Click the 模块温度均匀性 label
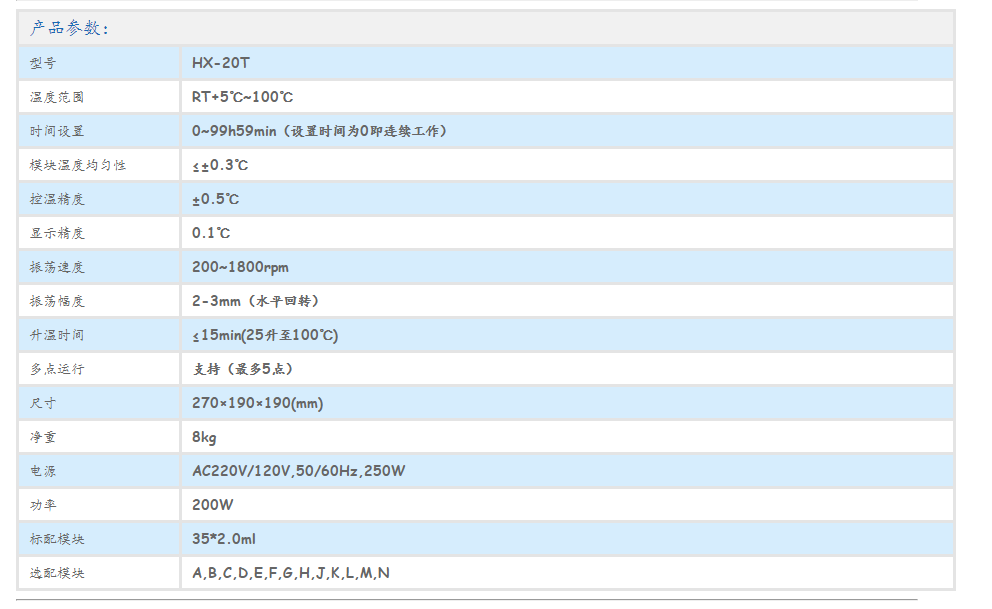992x609 pixels. [77, 165]
